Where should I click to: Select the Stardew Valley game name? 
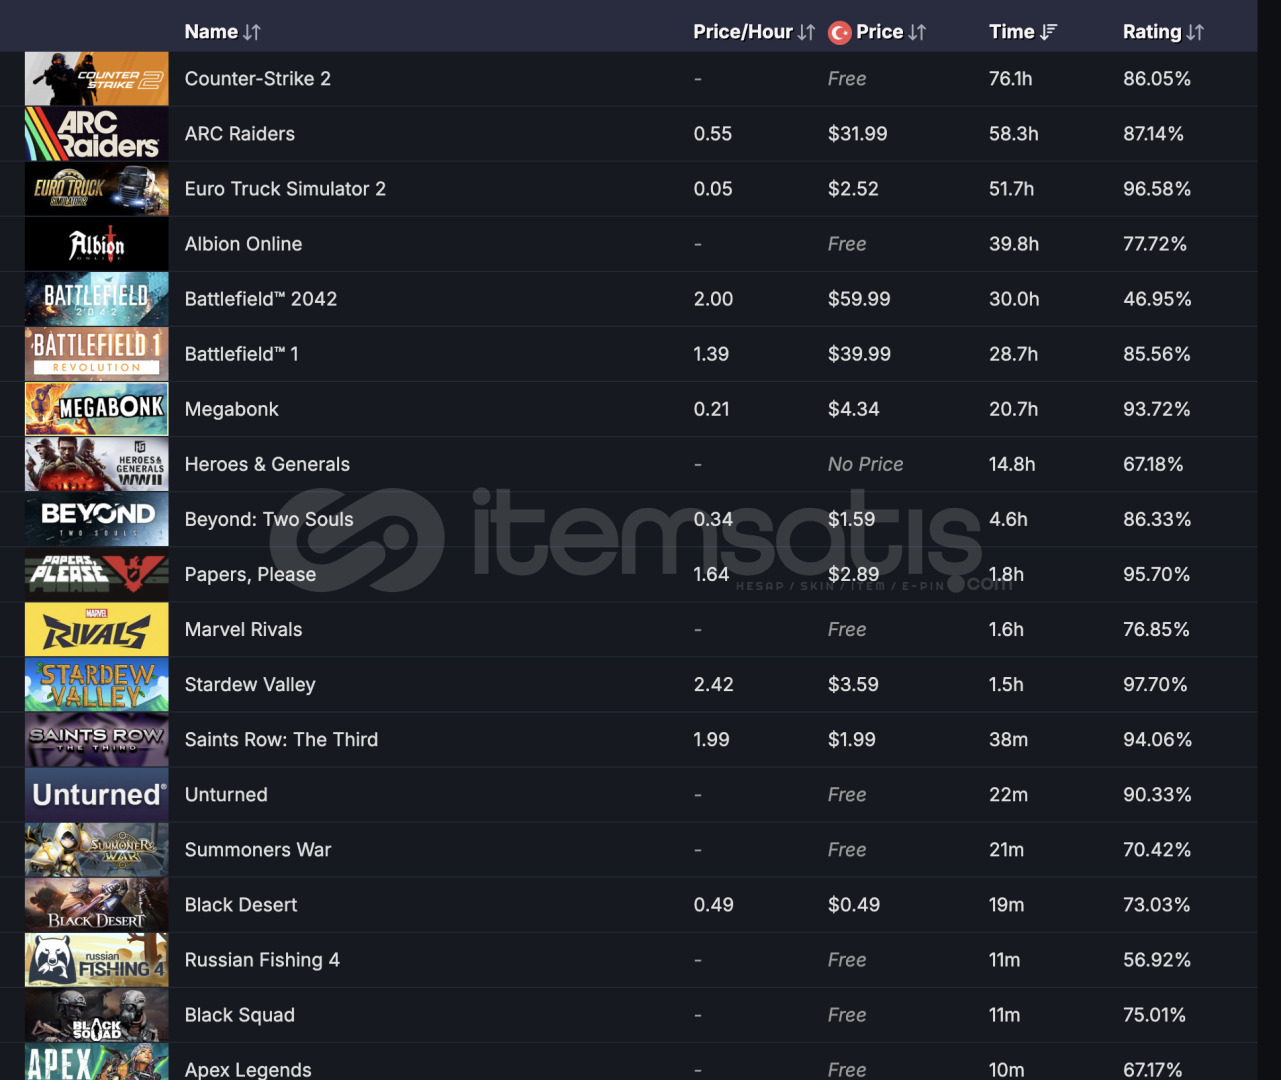point(250,685)
